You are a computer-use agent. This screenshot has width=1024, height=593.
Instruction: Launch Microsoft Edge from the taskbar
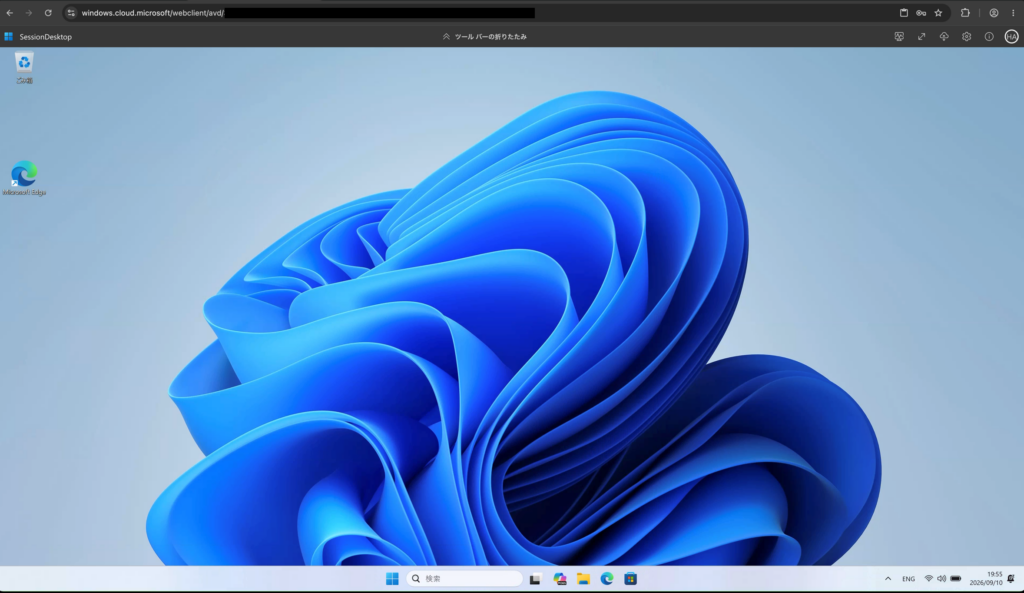click(607, 579)
